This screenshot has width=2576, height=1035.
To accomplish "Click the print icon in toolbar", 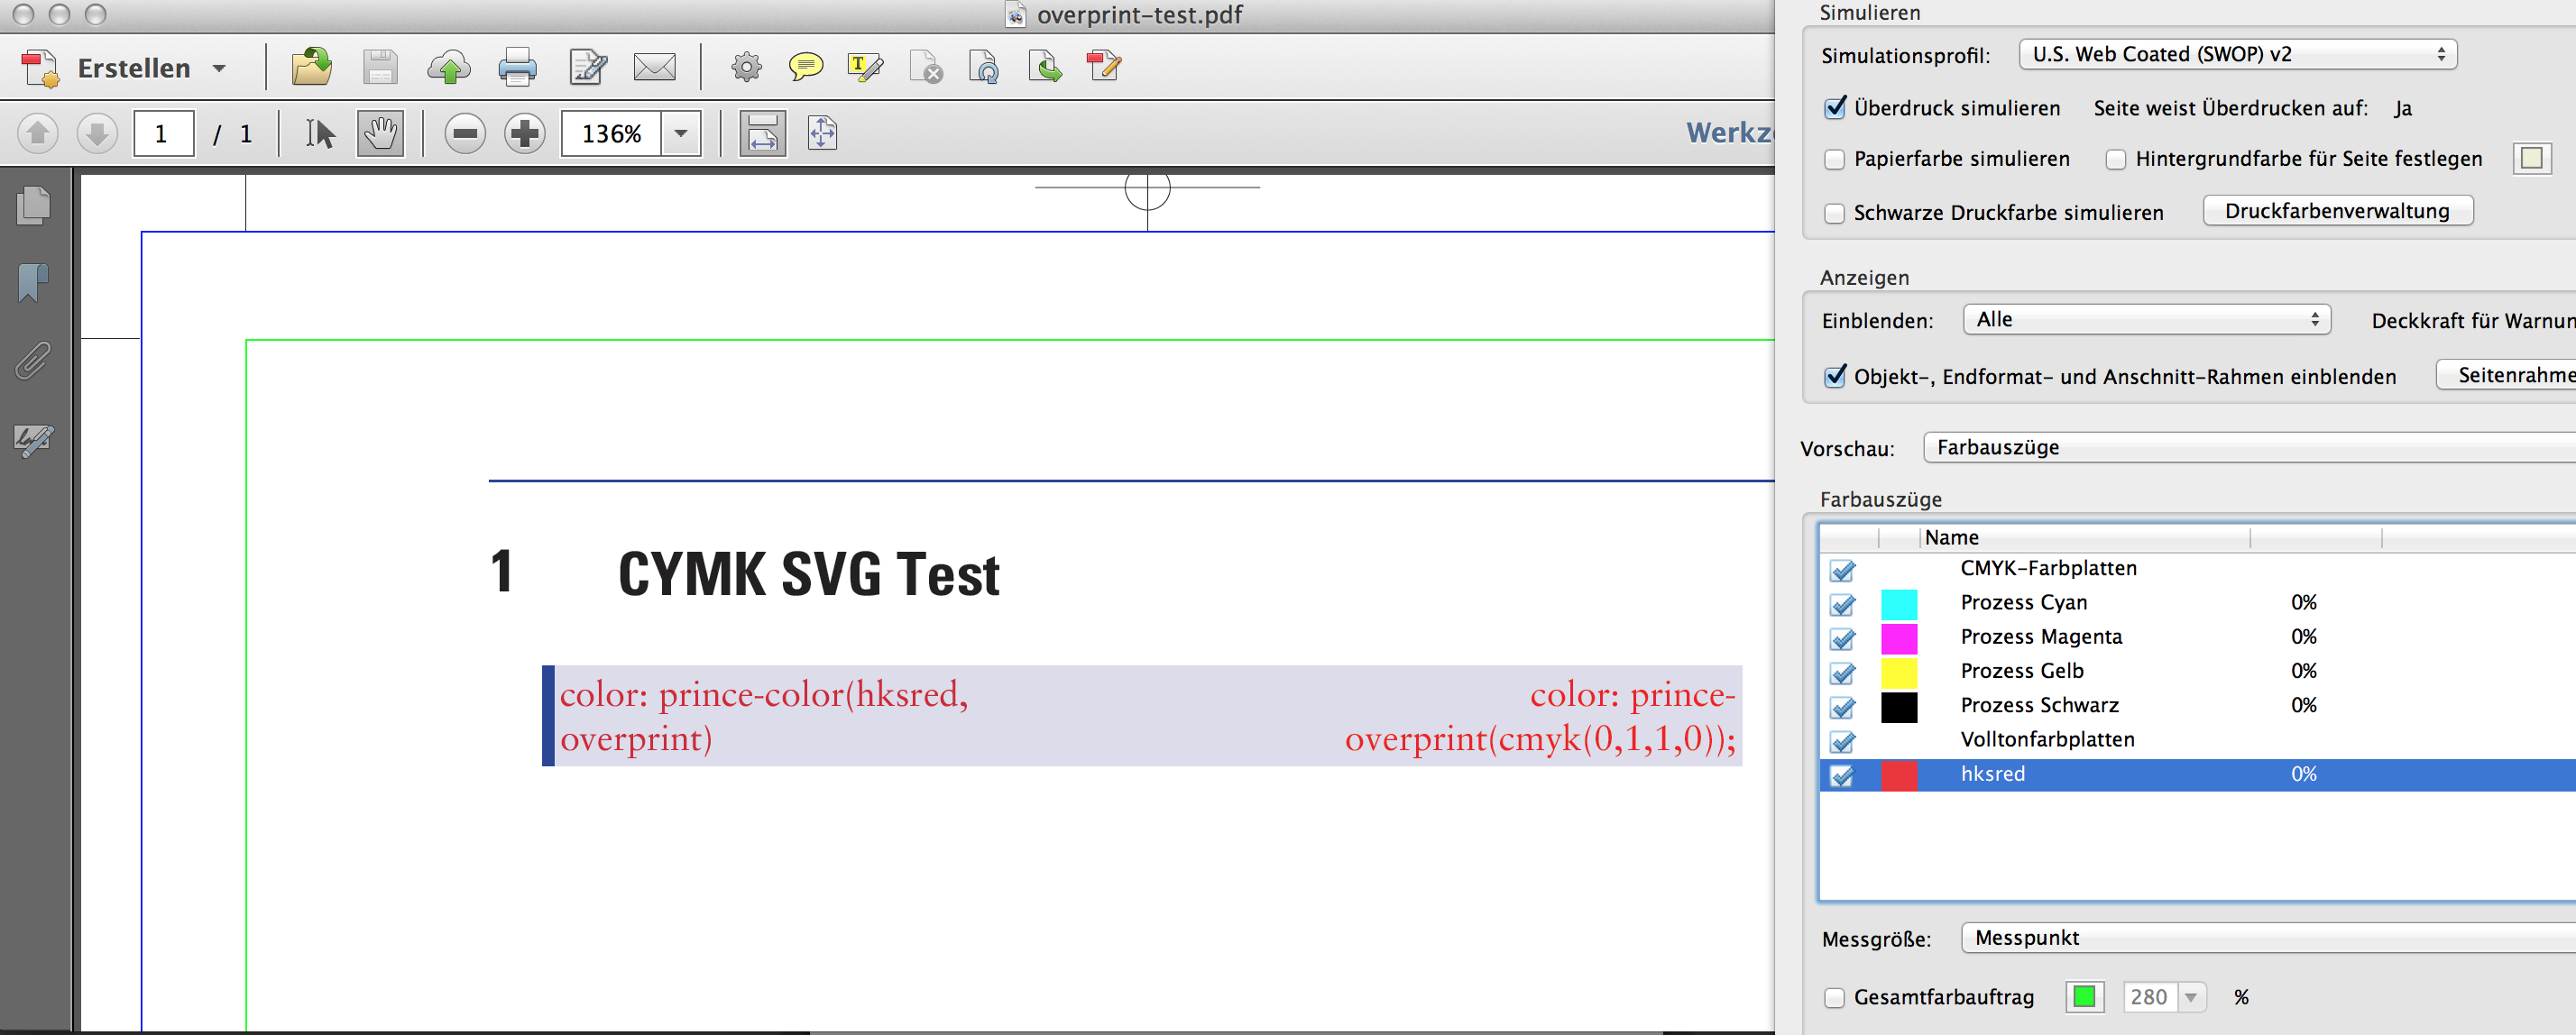I will click(517, 68).
